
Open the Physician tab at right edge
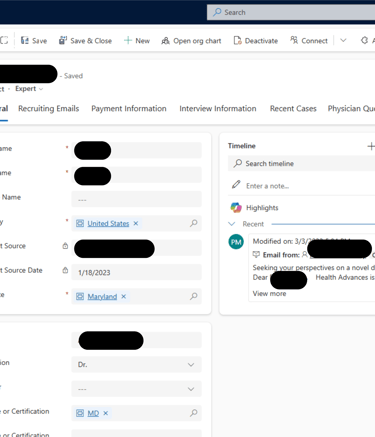click(x=351, y=109)
